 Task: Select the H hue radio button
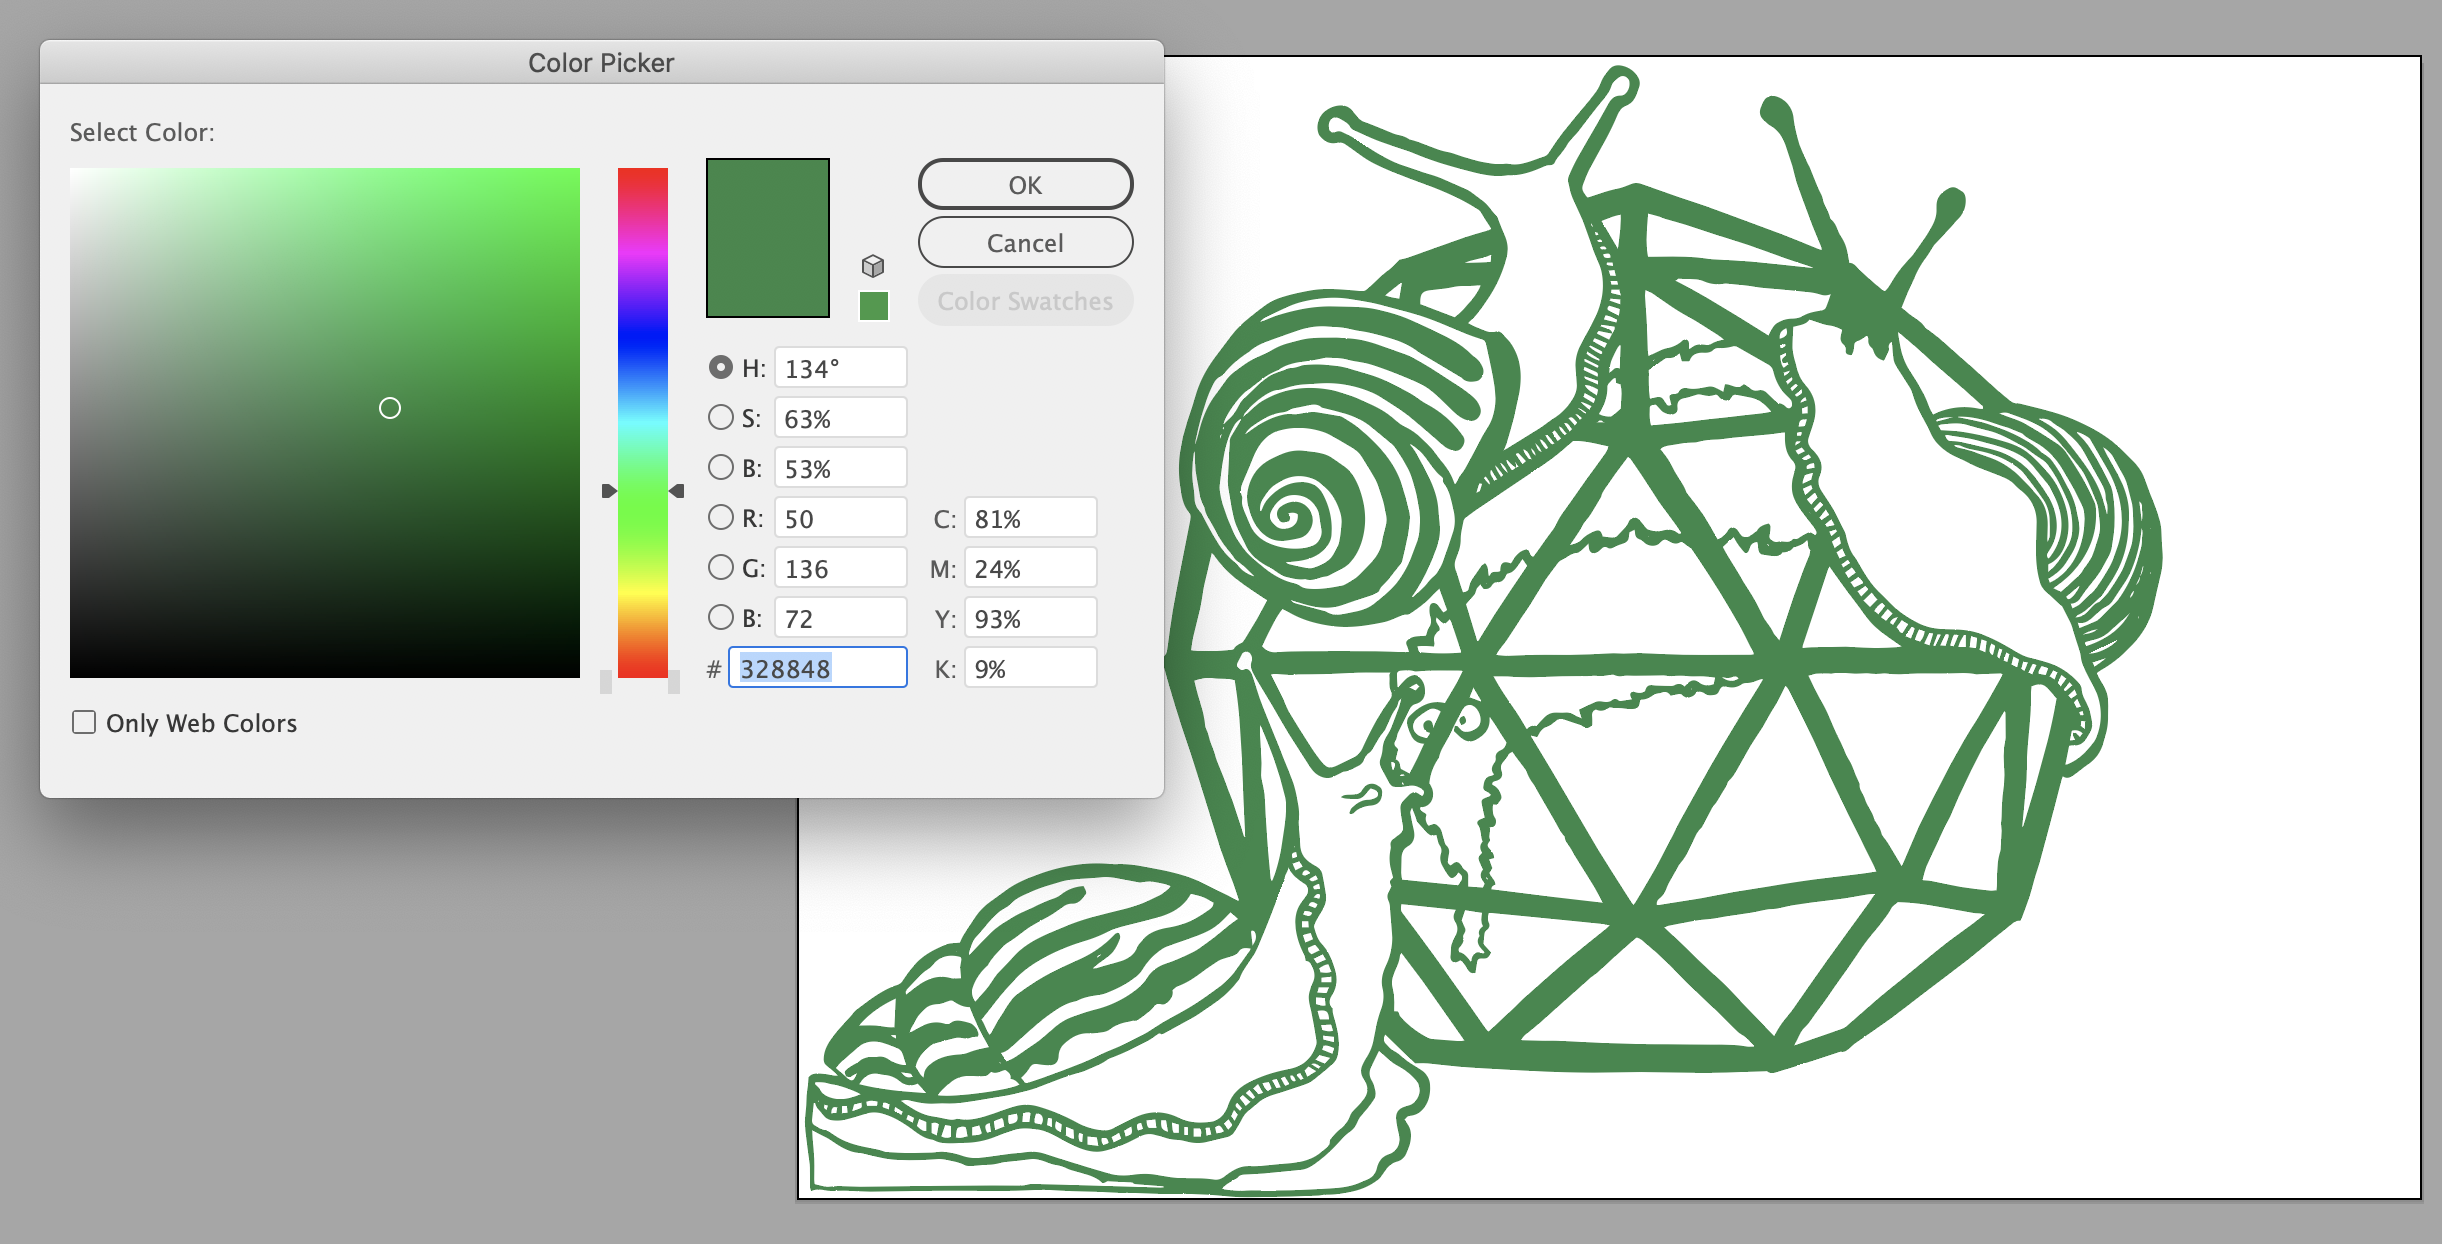pos(720,367)
